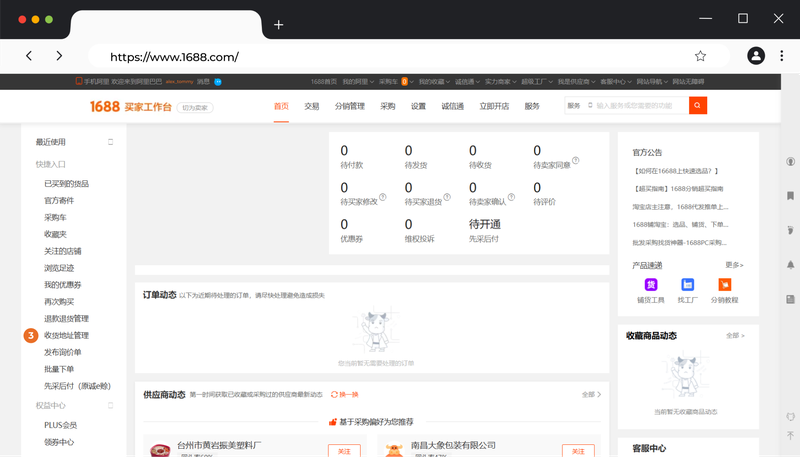The height and width of the screenshot is (457, 800).
Task: Collapse the 快捷入口 sidebar section
Action: pyautogui.click(x=111, y=164)
